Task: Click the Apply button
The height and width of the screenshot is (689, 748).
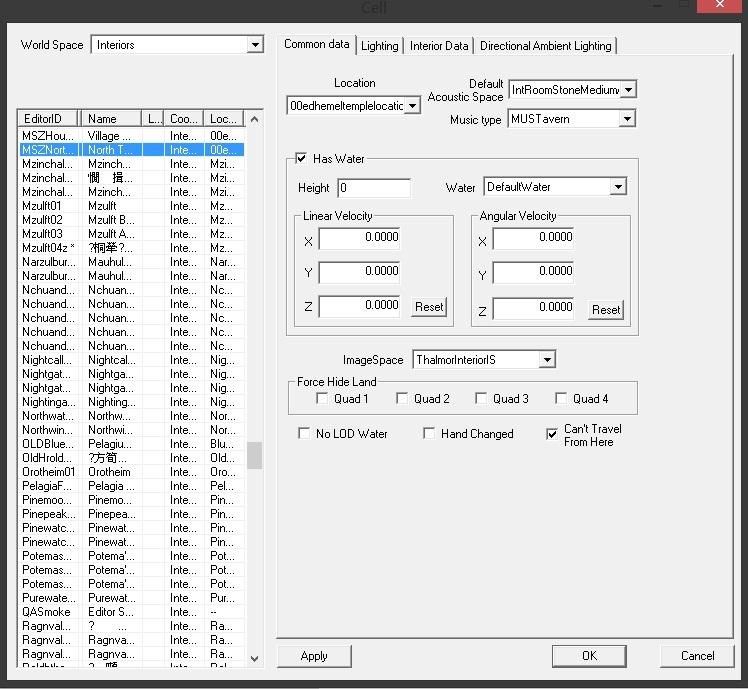Action: [x=314, y=656]
